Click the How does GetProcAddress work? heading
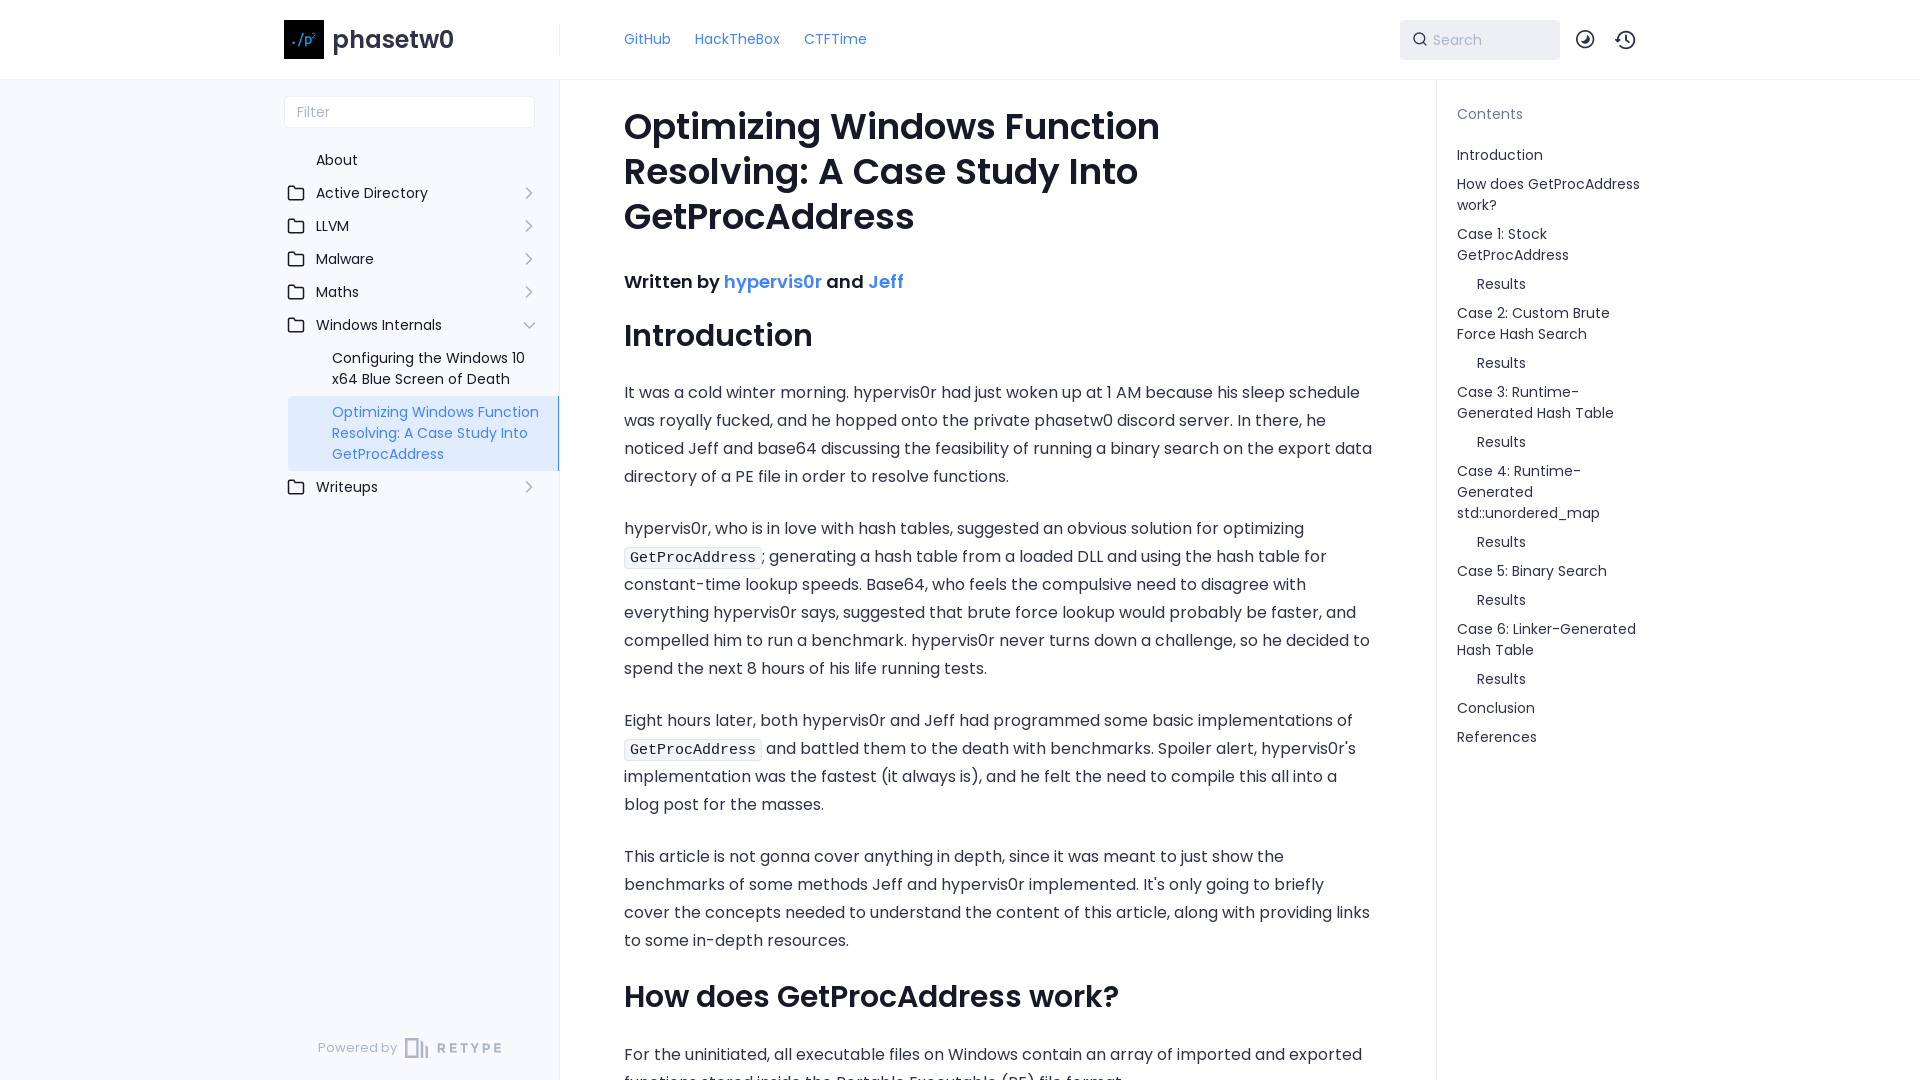 (871, 997)
